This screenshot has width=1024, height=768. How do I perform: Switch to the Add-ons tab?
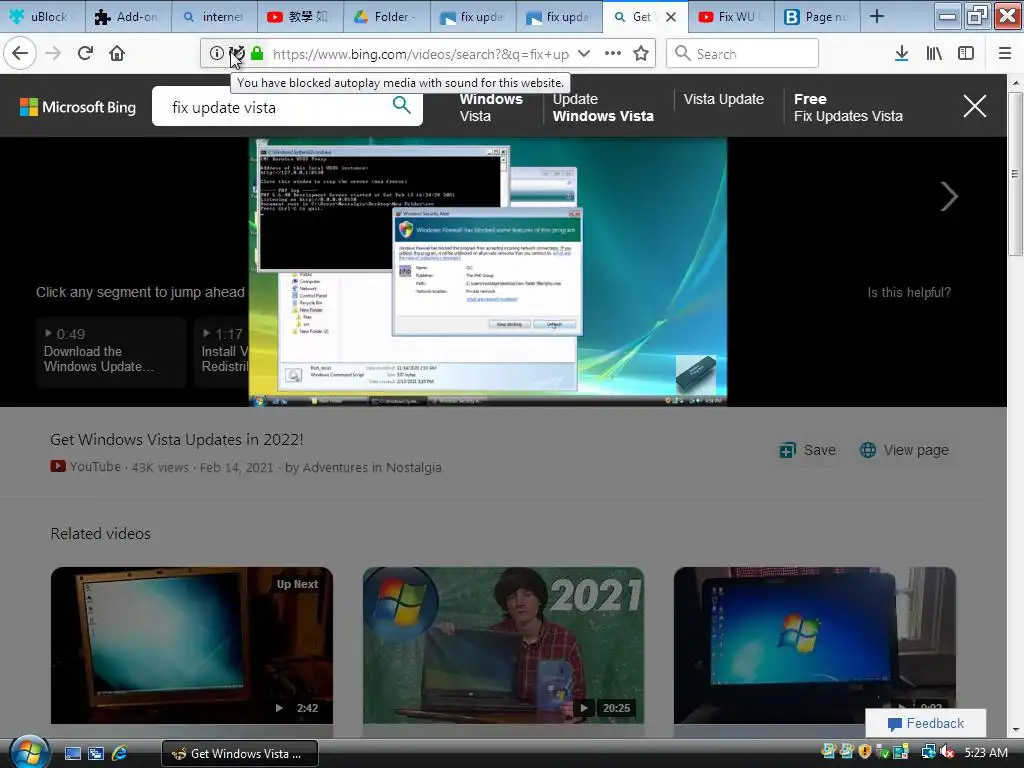click(x=129, y=17)
